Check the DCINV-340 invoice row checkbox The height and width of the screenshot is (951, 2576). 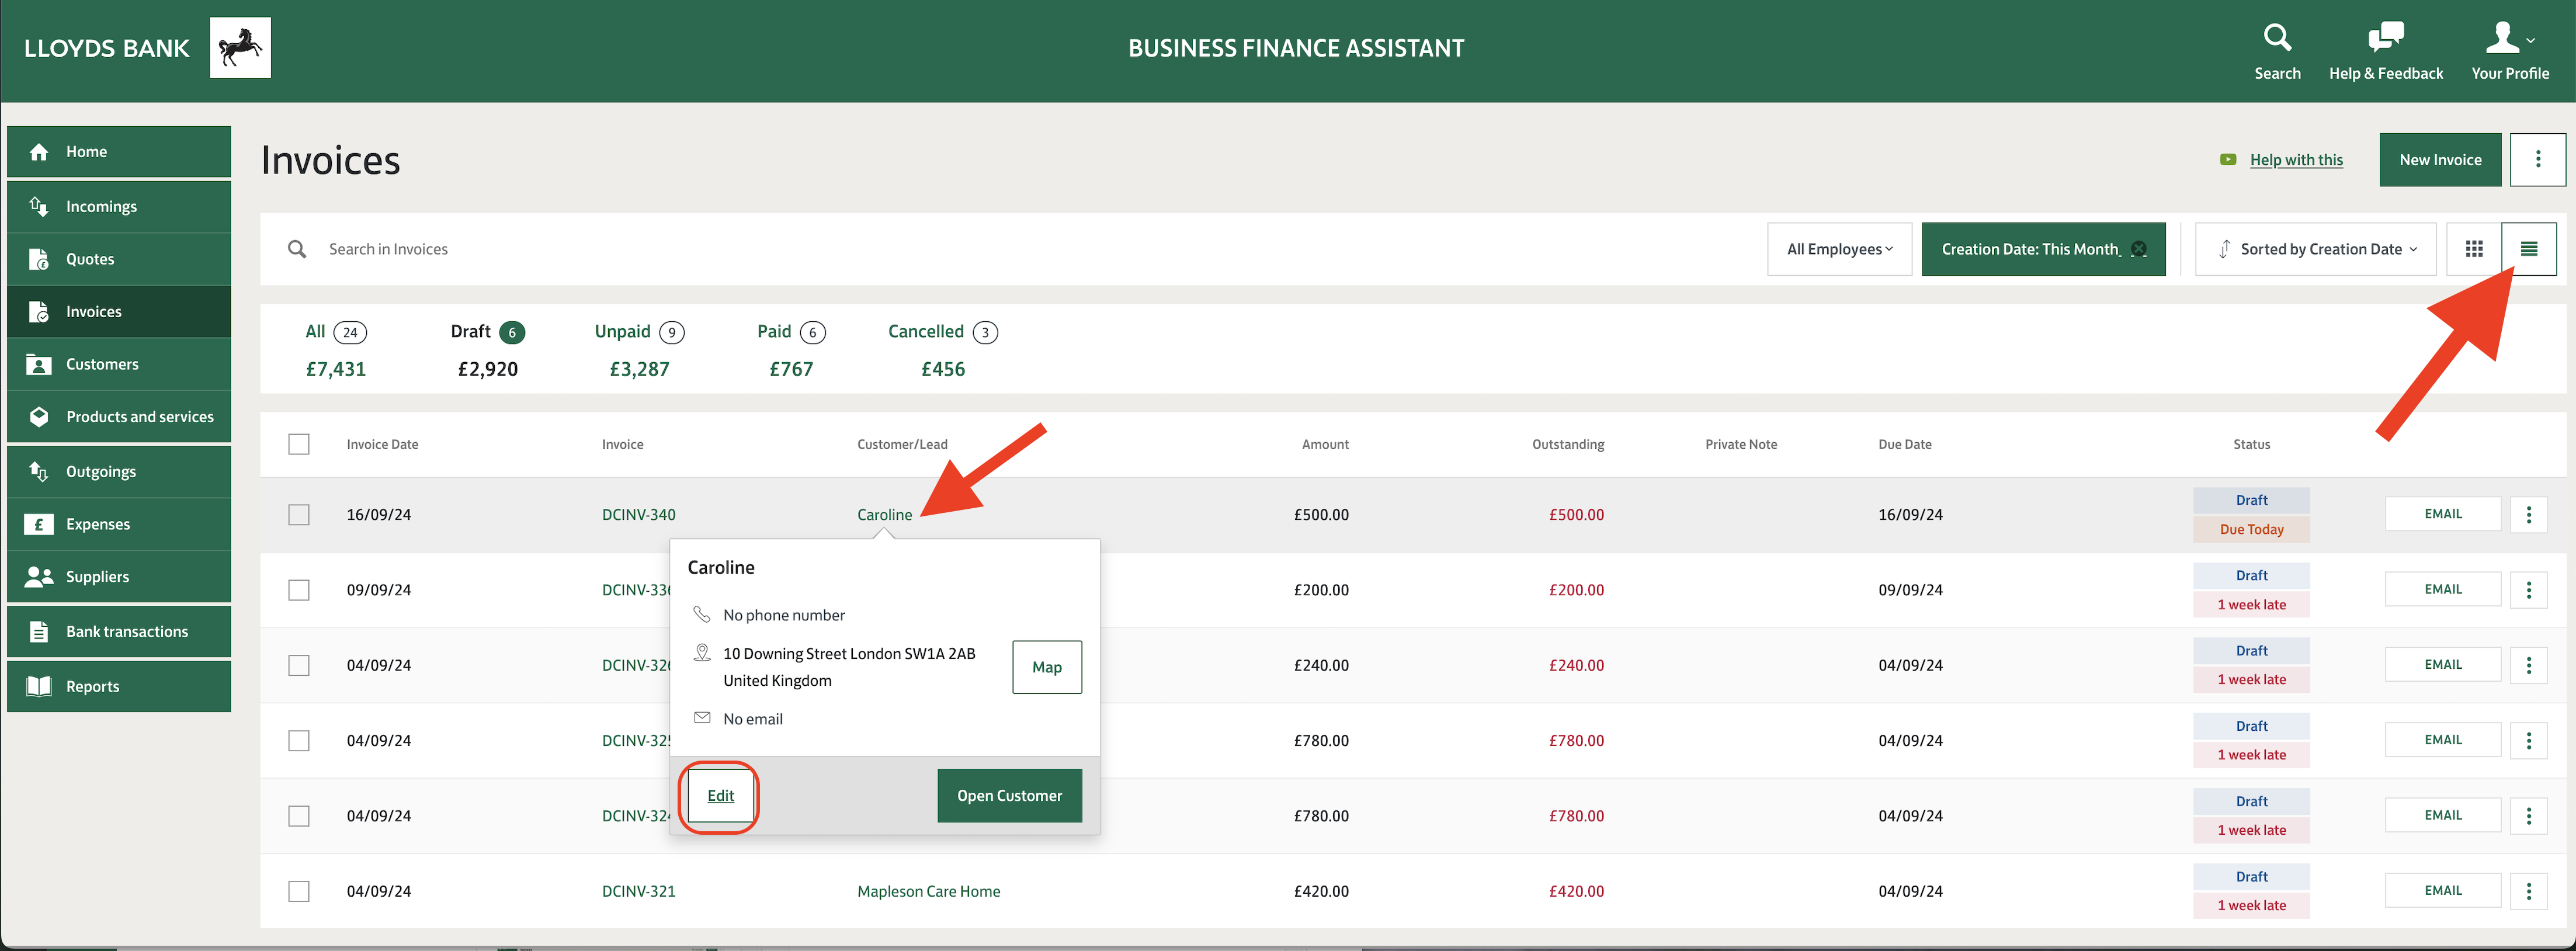pyautogui.click(x=299, y=514)
